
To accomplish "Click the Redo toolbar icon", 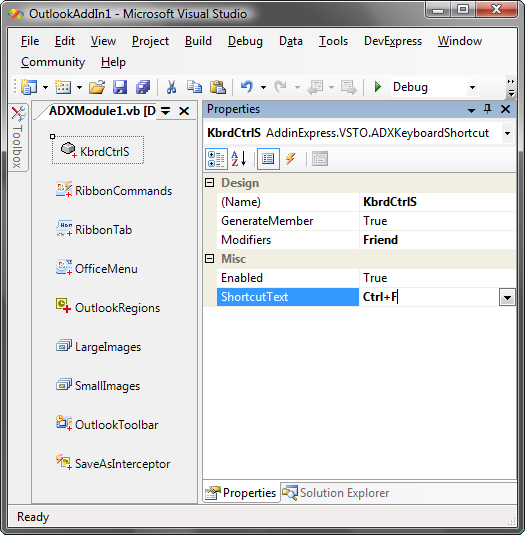I will [281, 87].
